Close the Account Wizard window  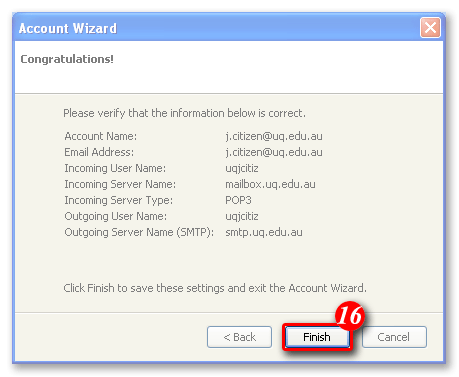pos(430,27)
